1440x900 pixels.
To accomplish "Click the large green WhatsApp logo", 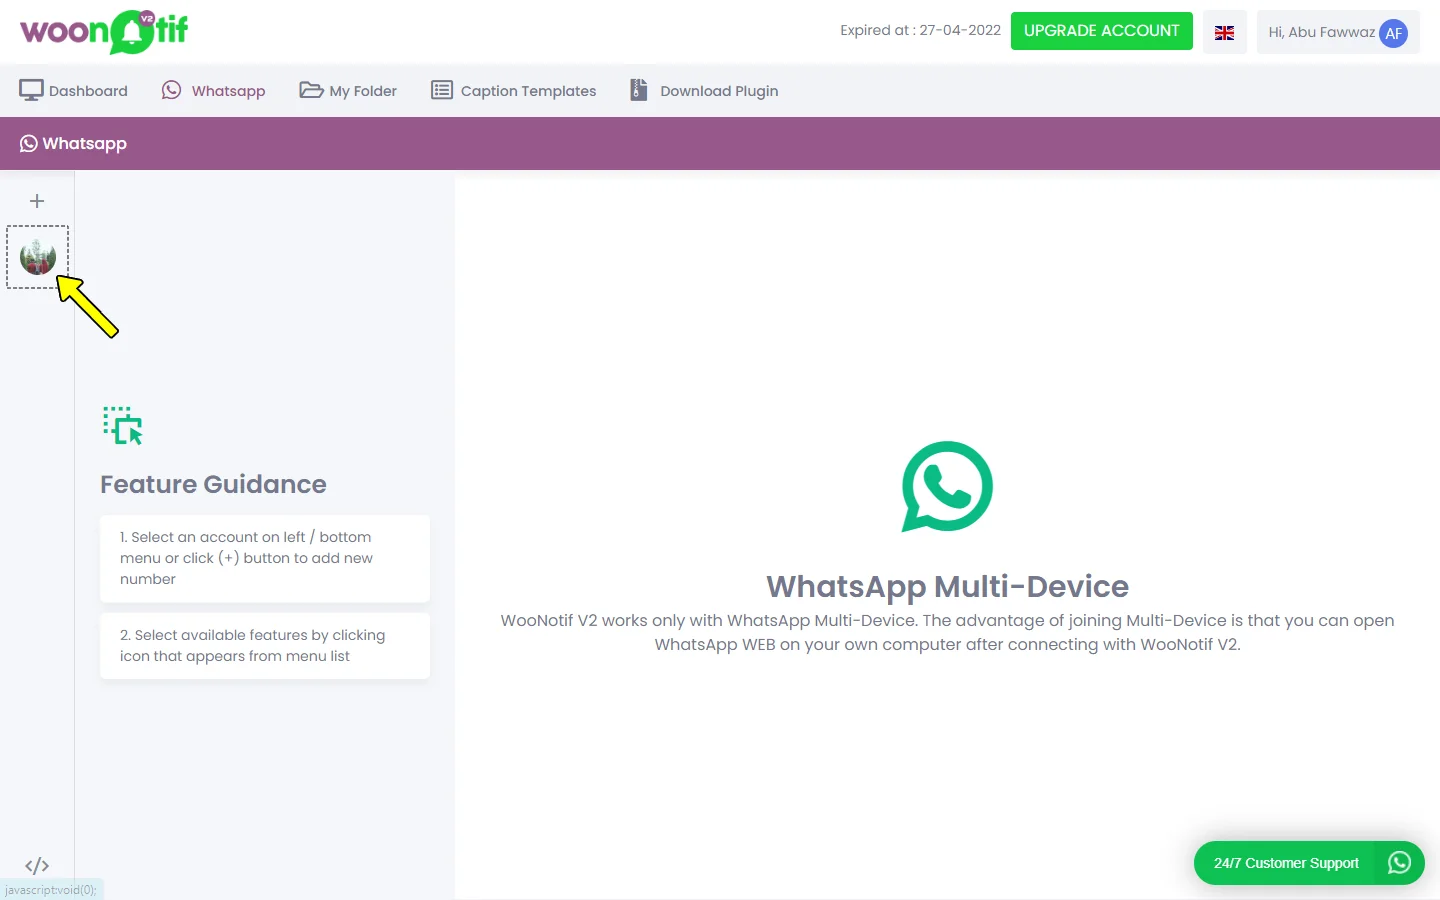I will click(947, 487).
